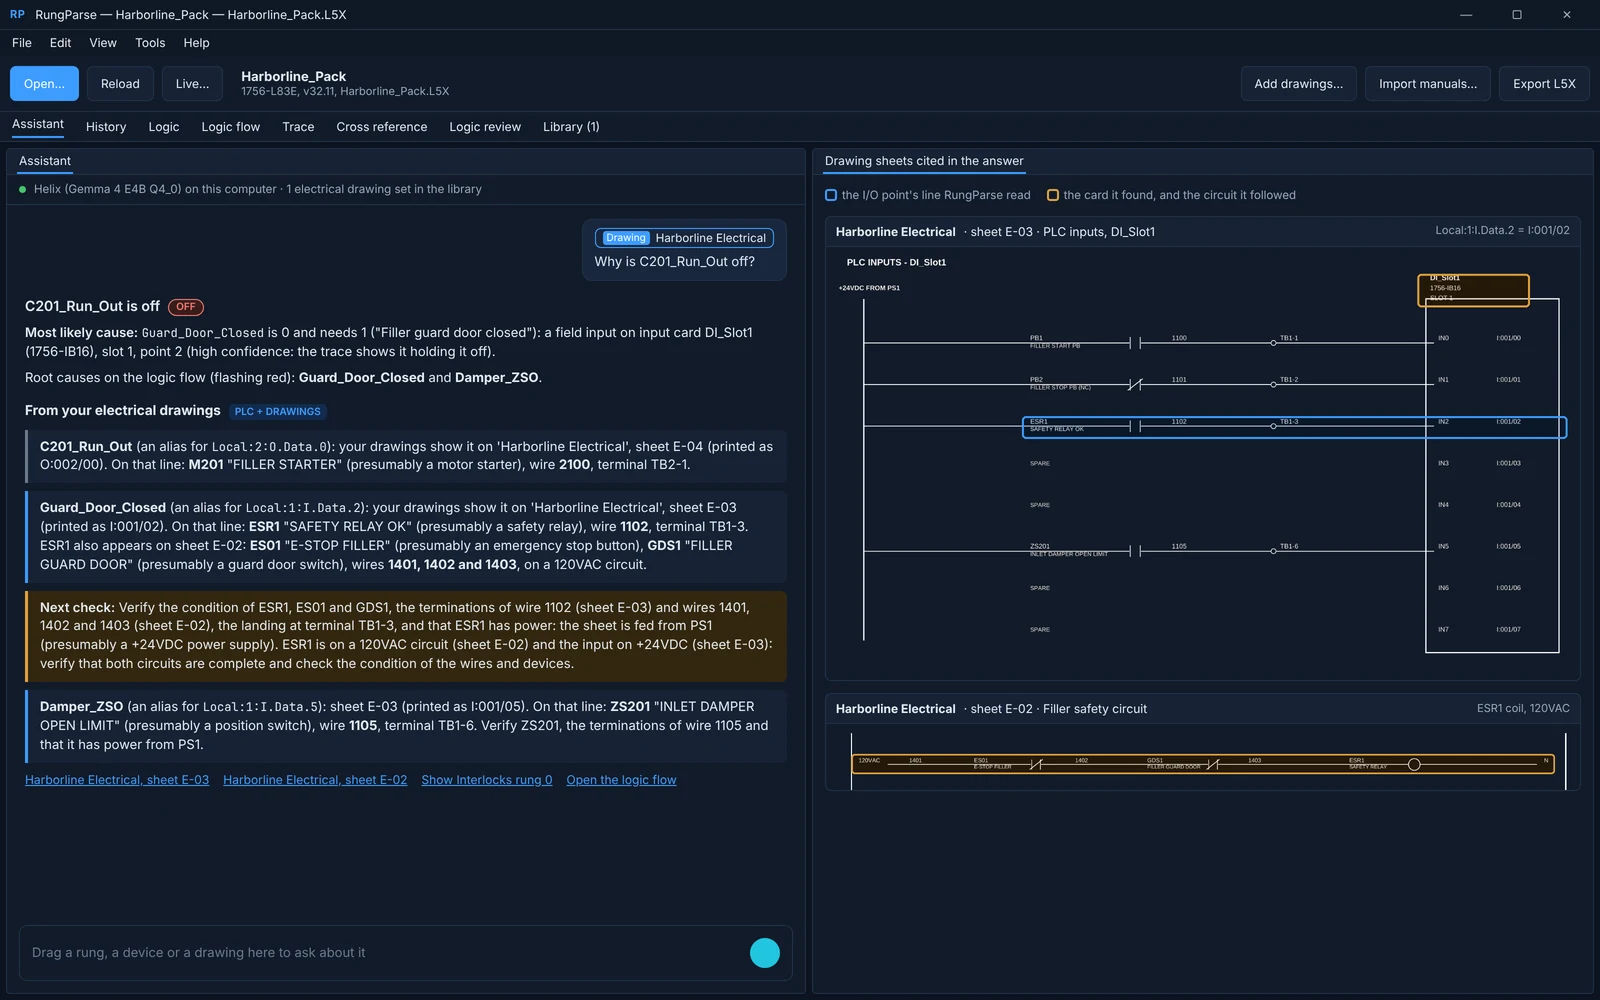Image resolution: width=1600 pixels, height=1000 pixels.
Task: Switch to the Trace tab
Action: pos(298,127)
